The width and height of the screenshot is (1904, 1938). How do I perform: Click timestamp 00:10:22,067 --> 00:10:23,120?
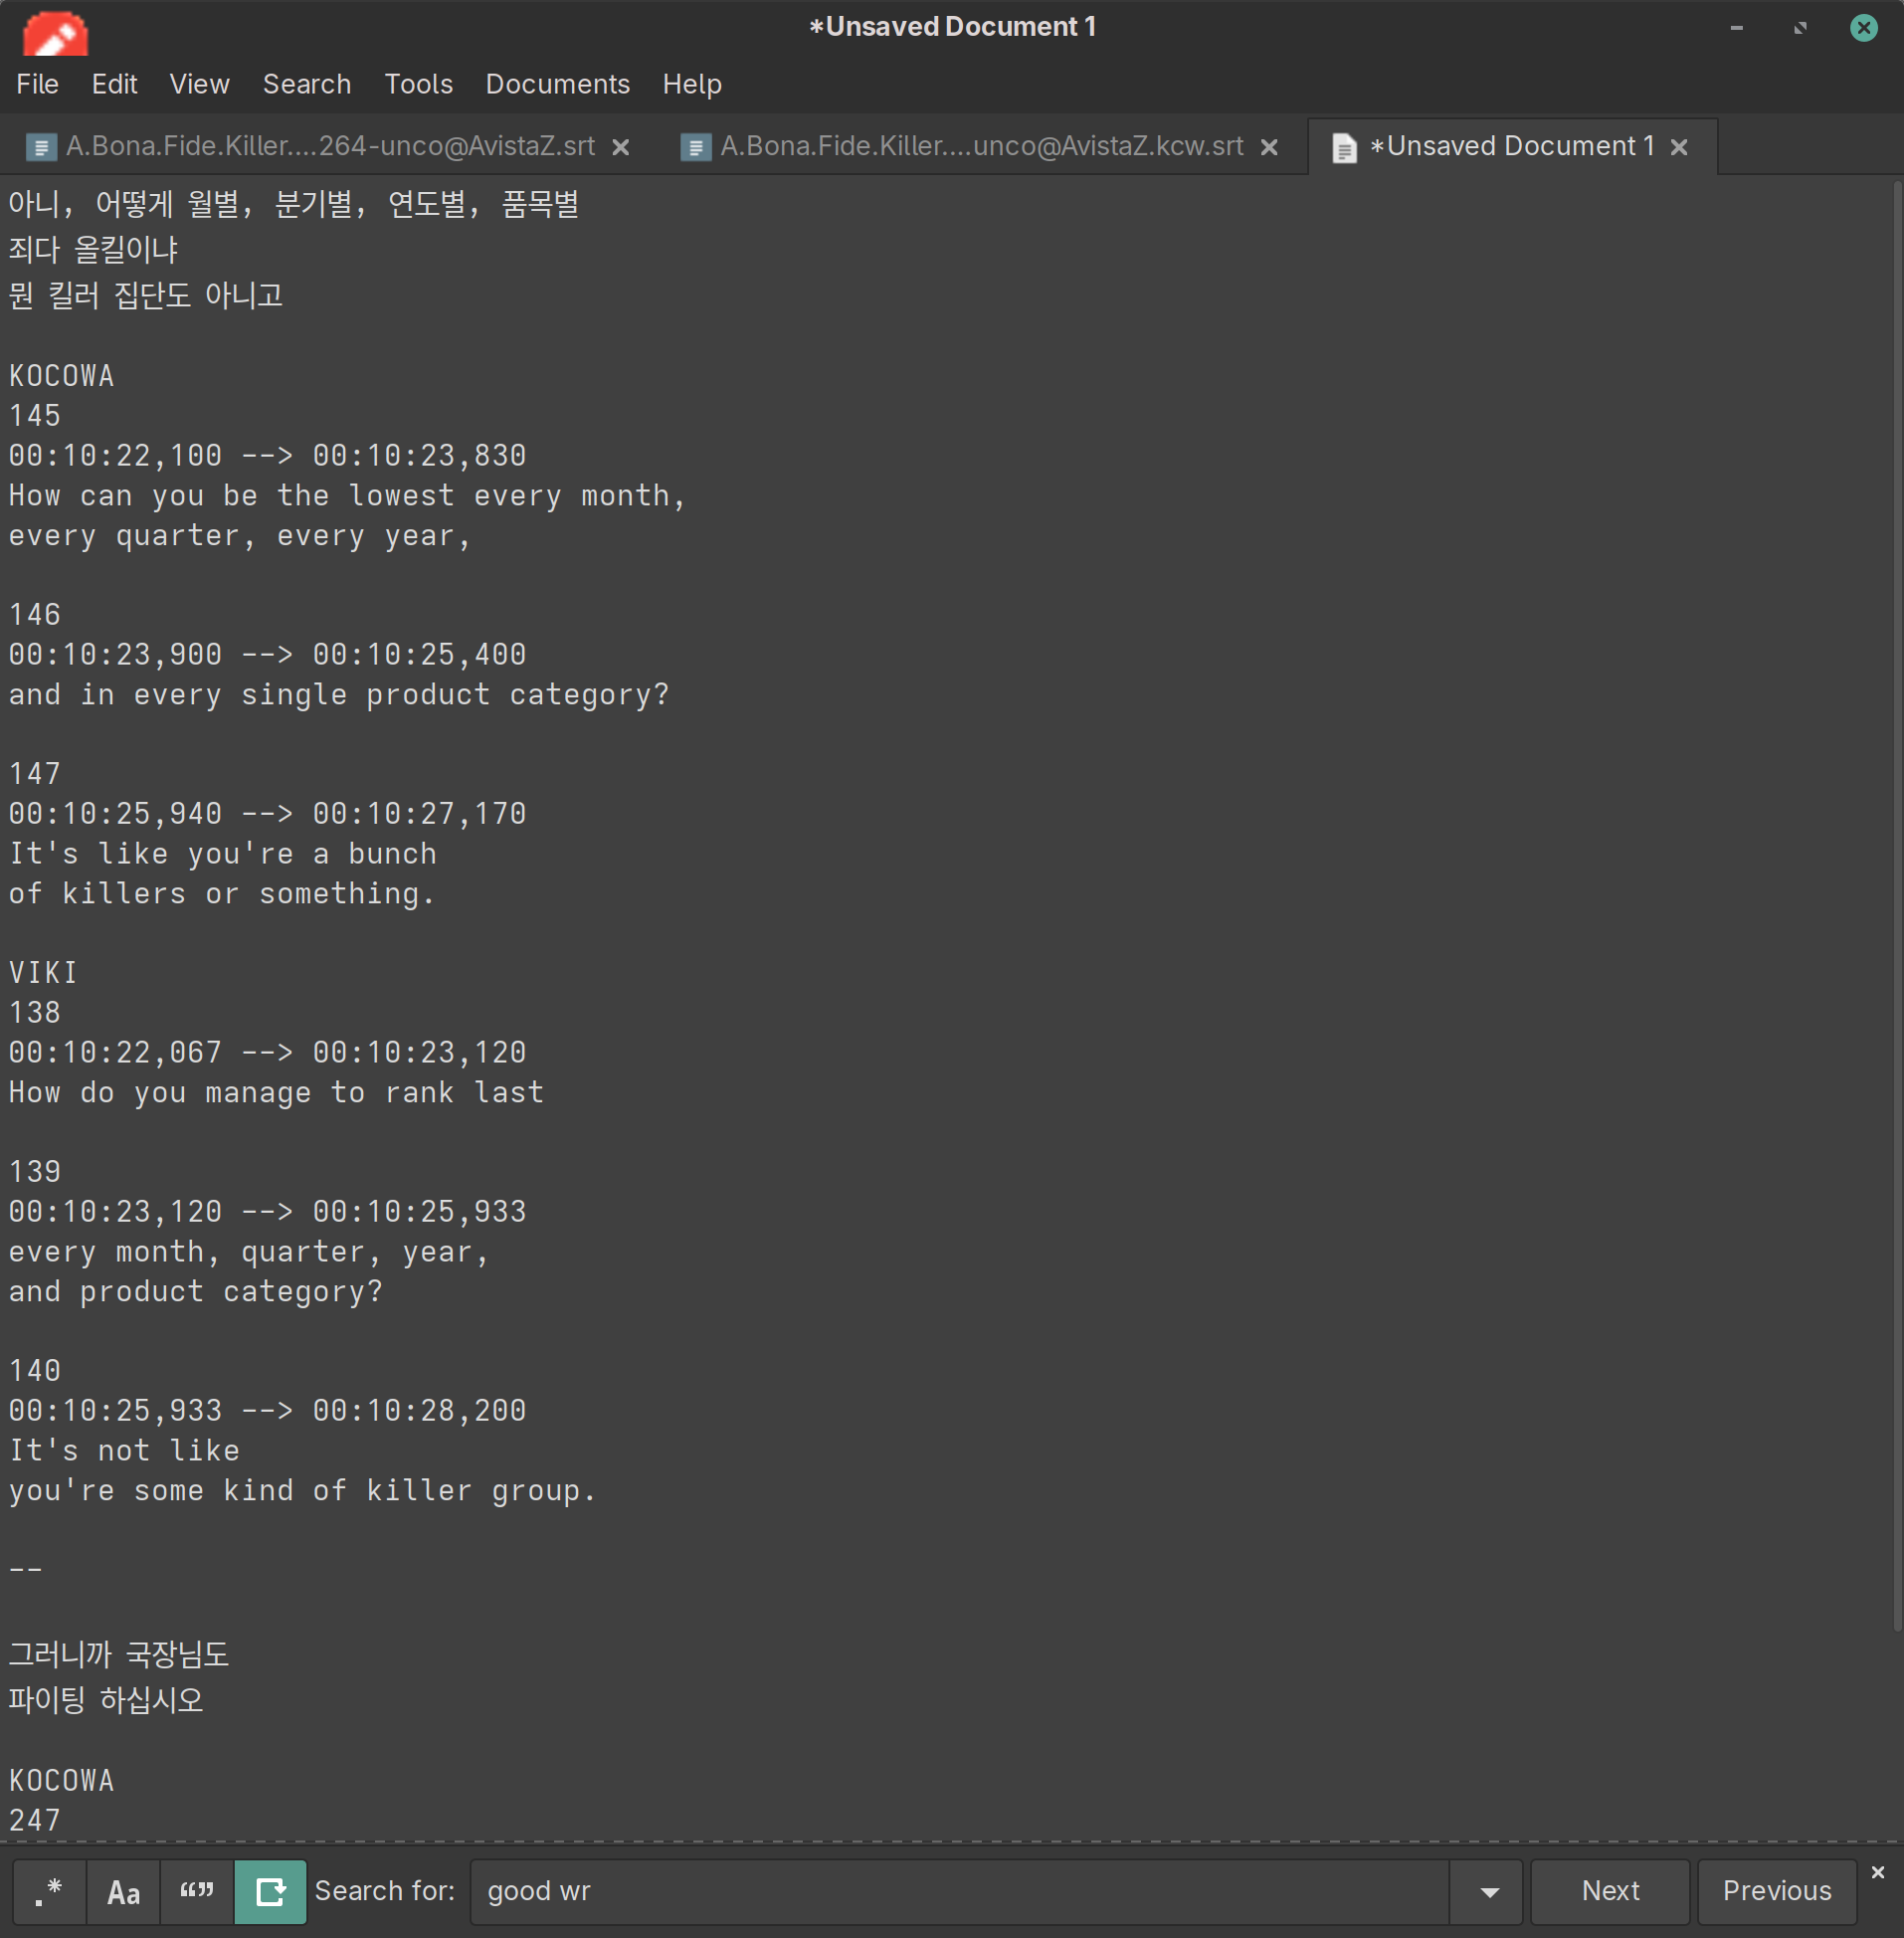(x=267, y=1053)
